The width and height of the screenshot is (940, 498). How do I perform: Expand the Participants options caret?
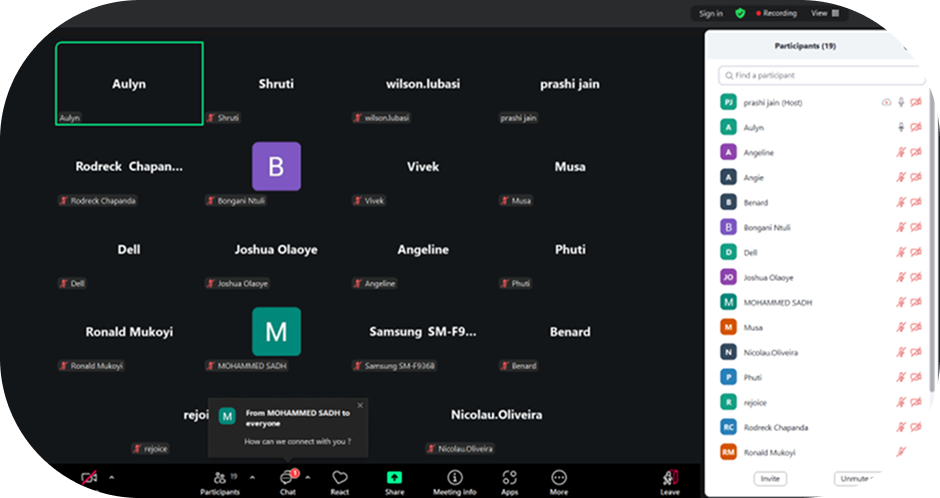(252, 478)
